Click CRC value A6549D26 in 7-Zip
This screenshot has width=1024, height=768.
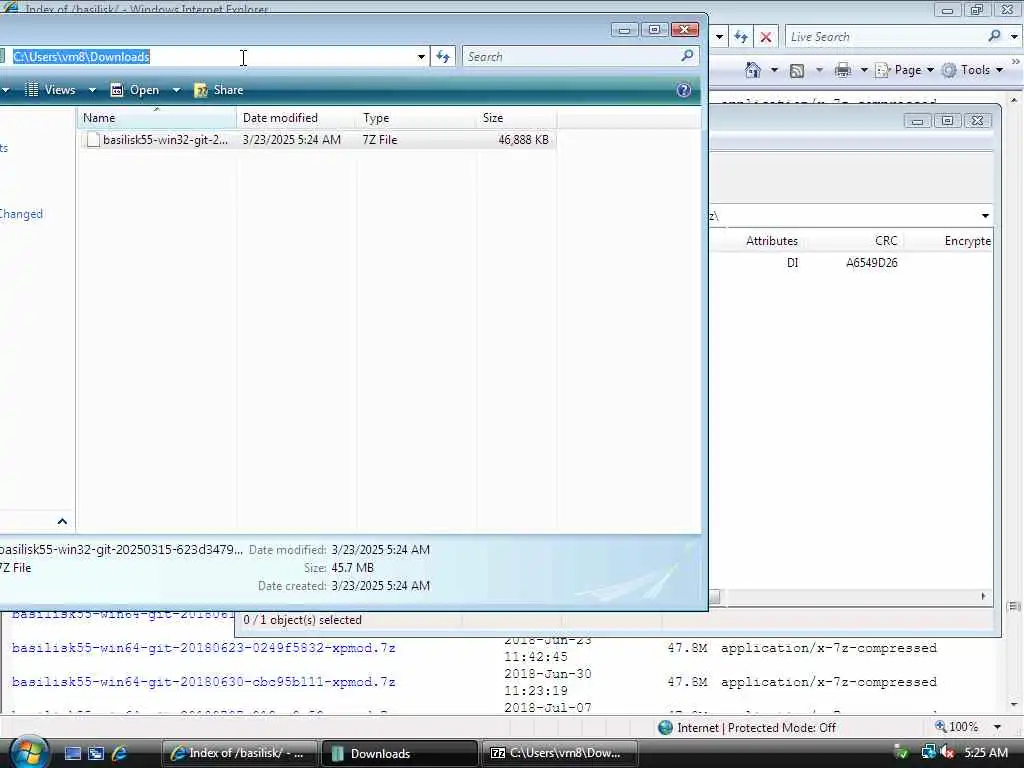coord(872,263)
